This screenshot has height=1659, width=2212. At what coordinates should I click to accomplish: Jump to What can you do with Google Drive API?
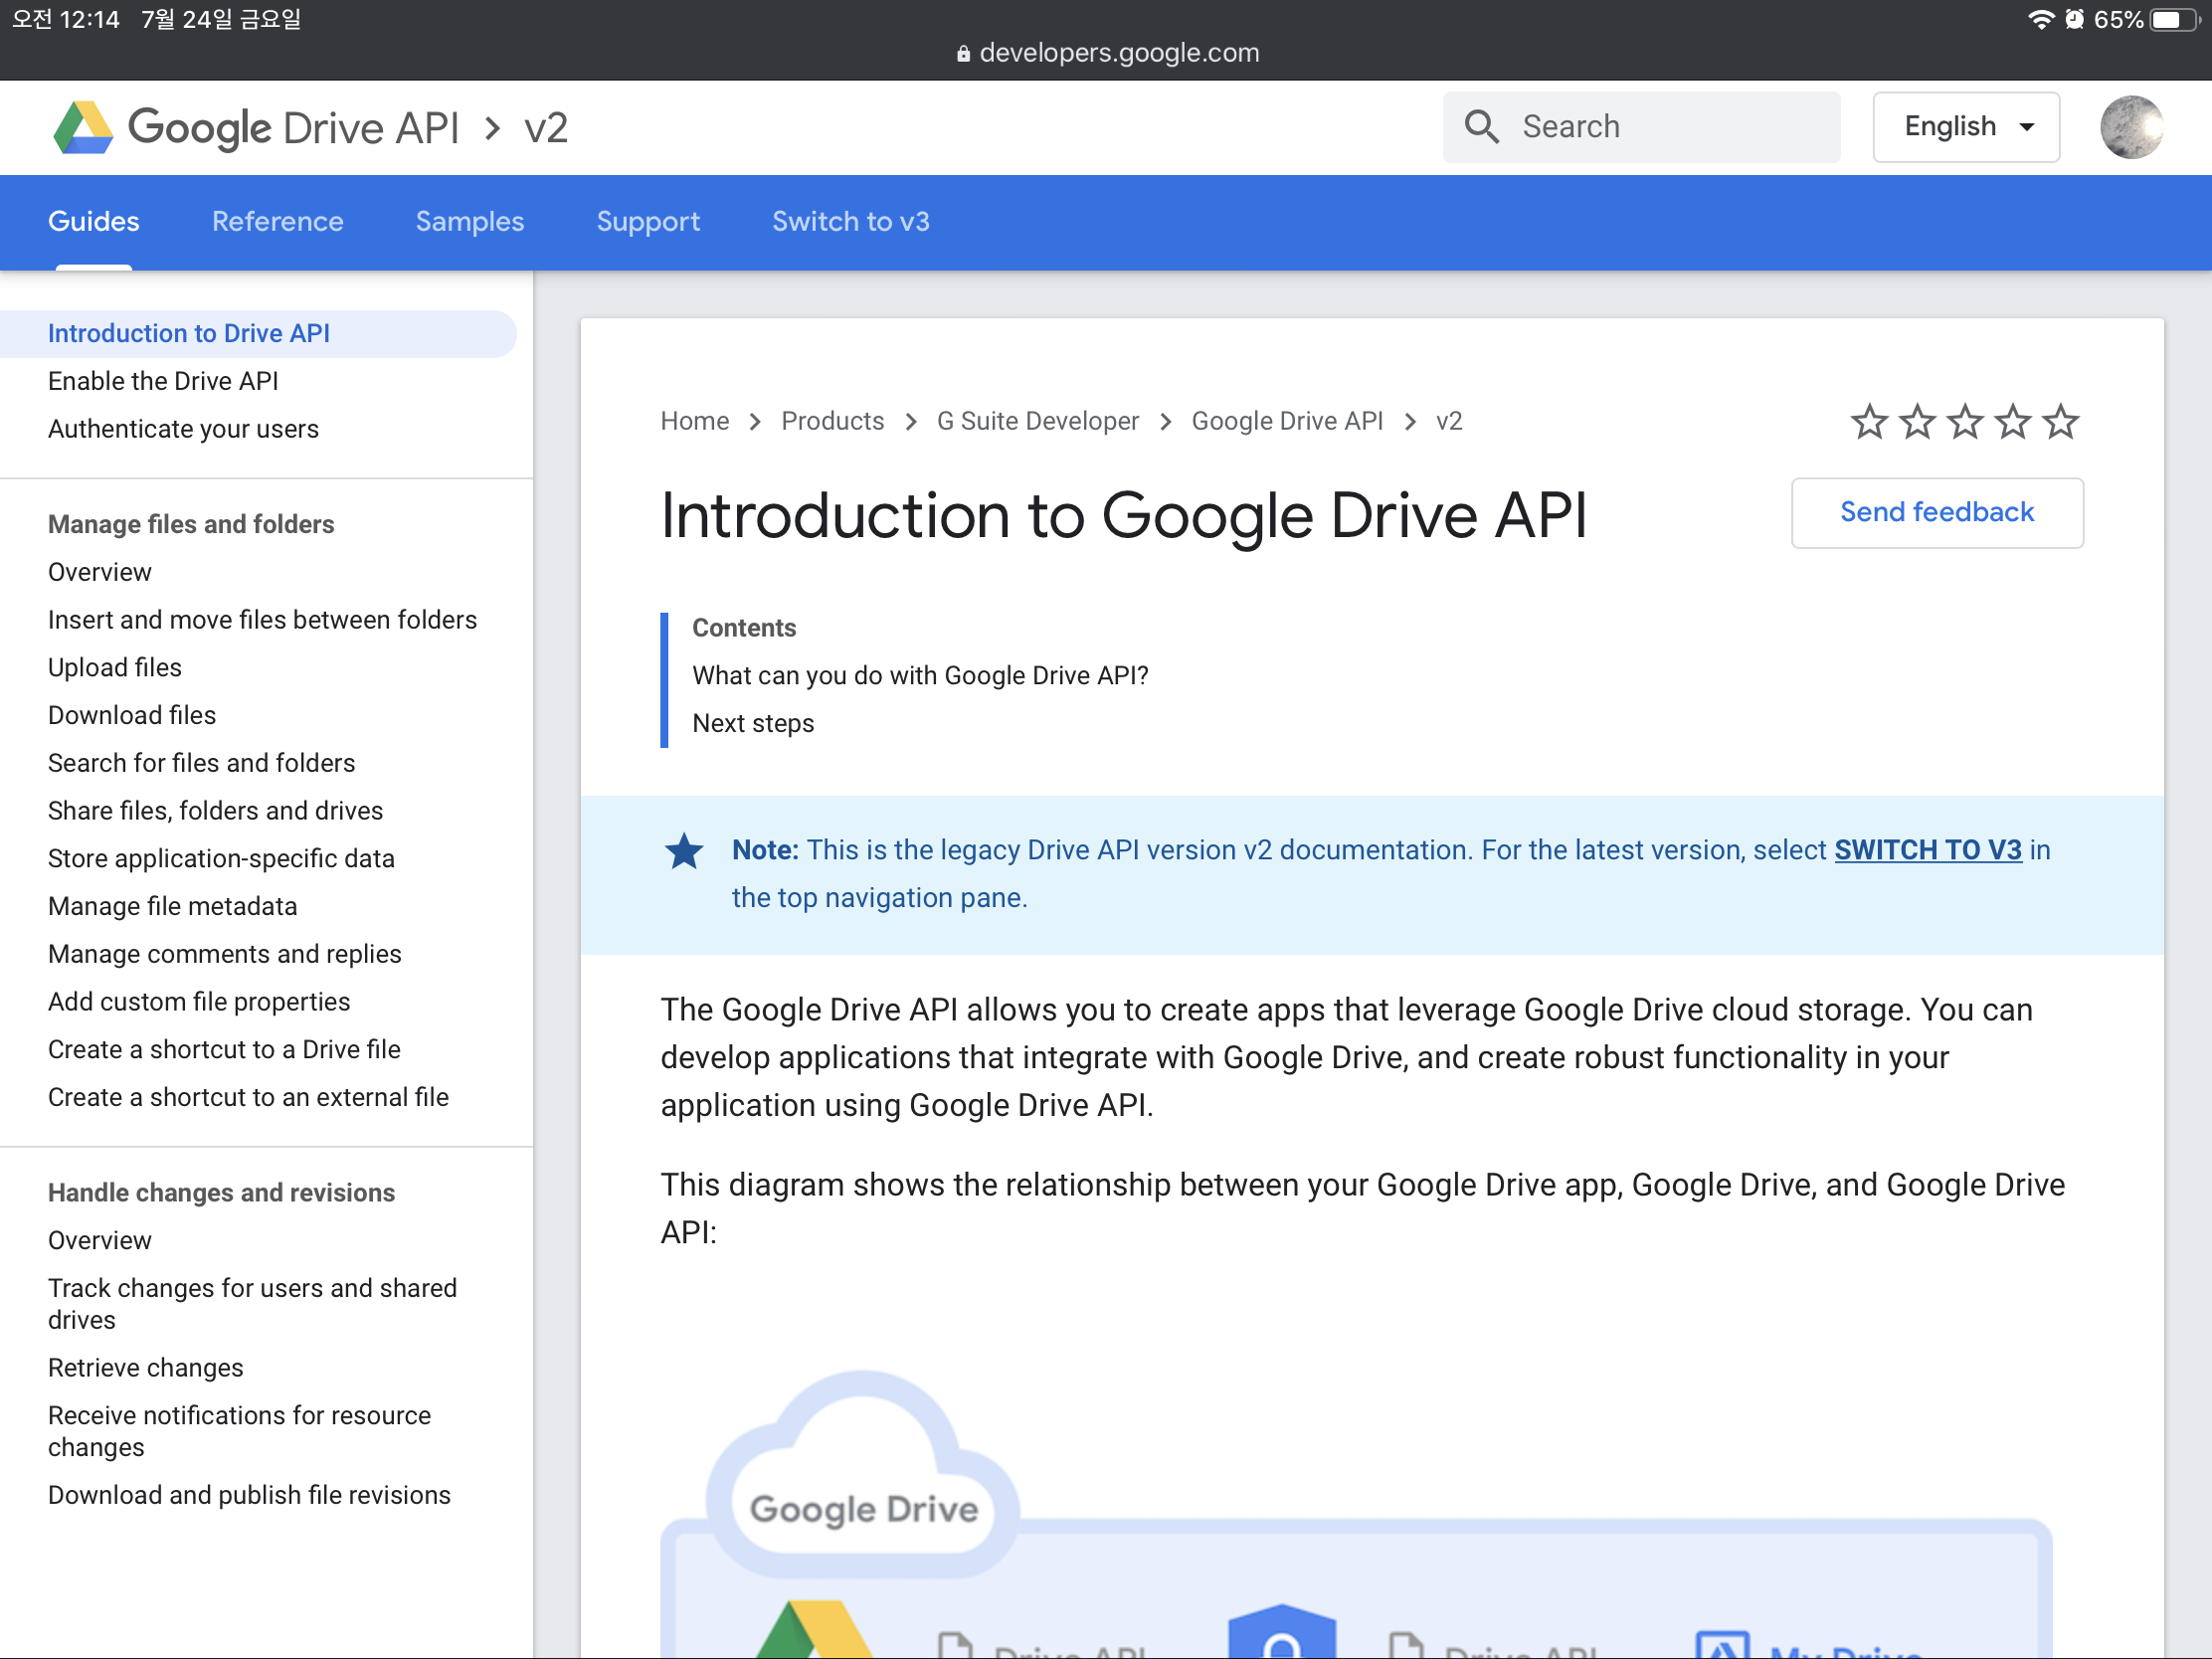[x=920, y=675]
